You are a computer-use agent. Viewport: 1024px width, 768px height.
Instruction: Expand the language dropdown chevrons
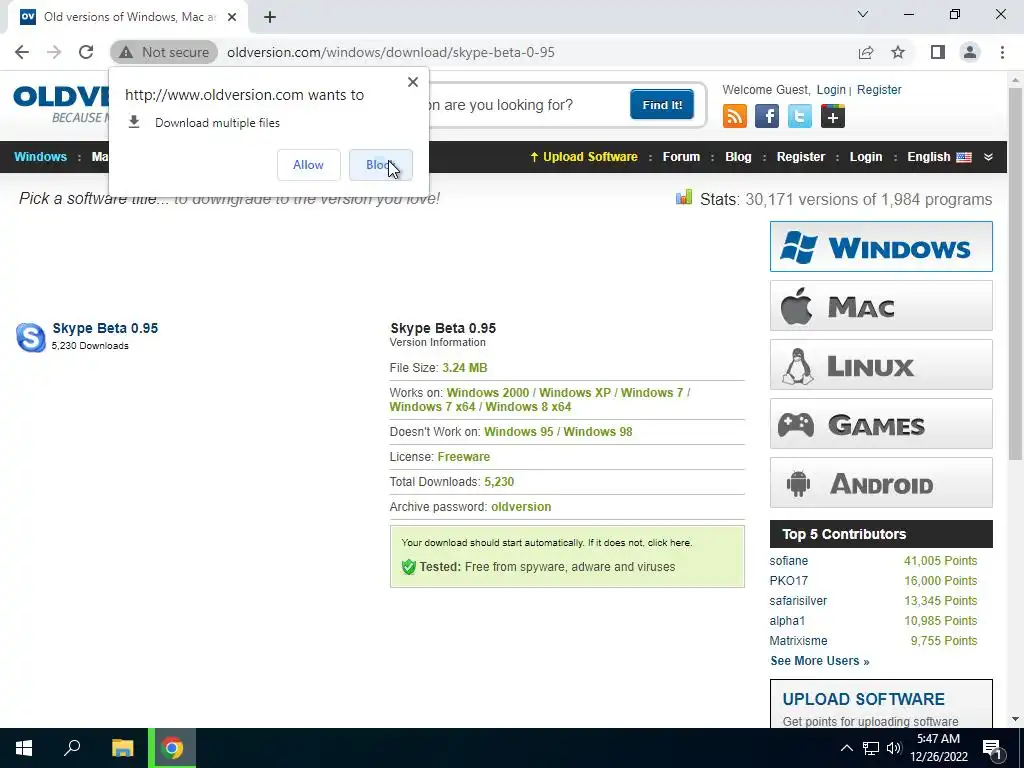click(x=988, y=157)
